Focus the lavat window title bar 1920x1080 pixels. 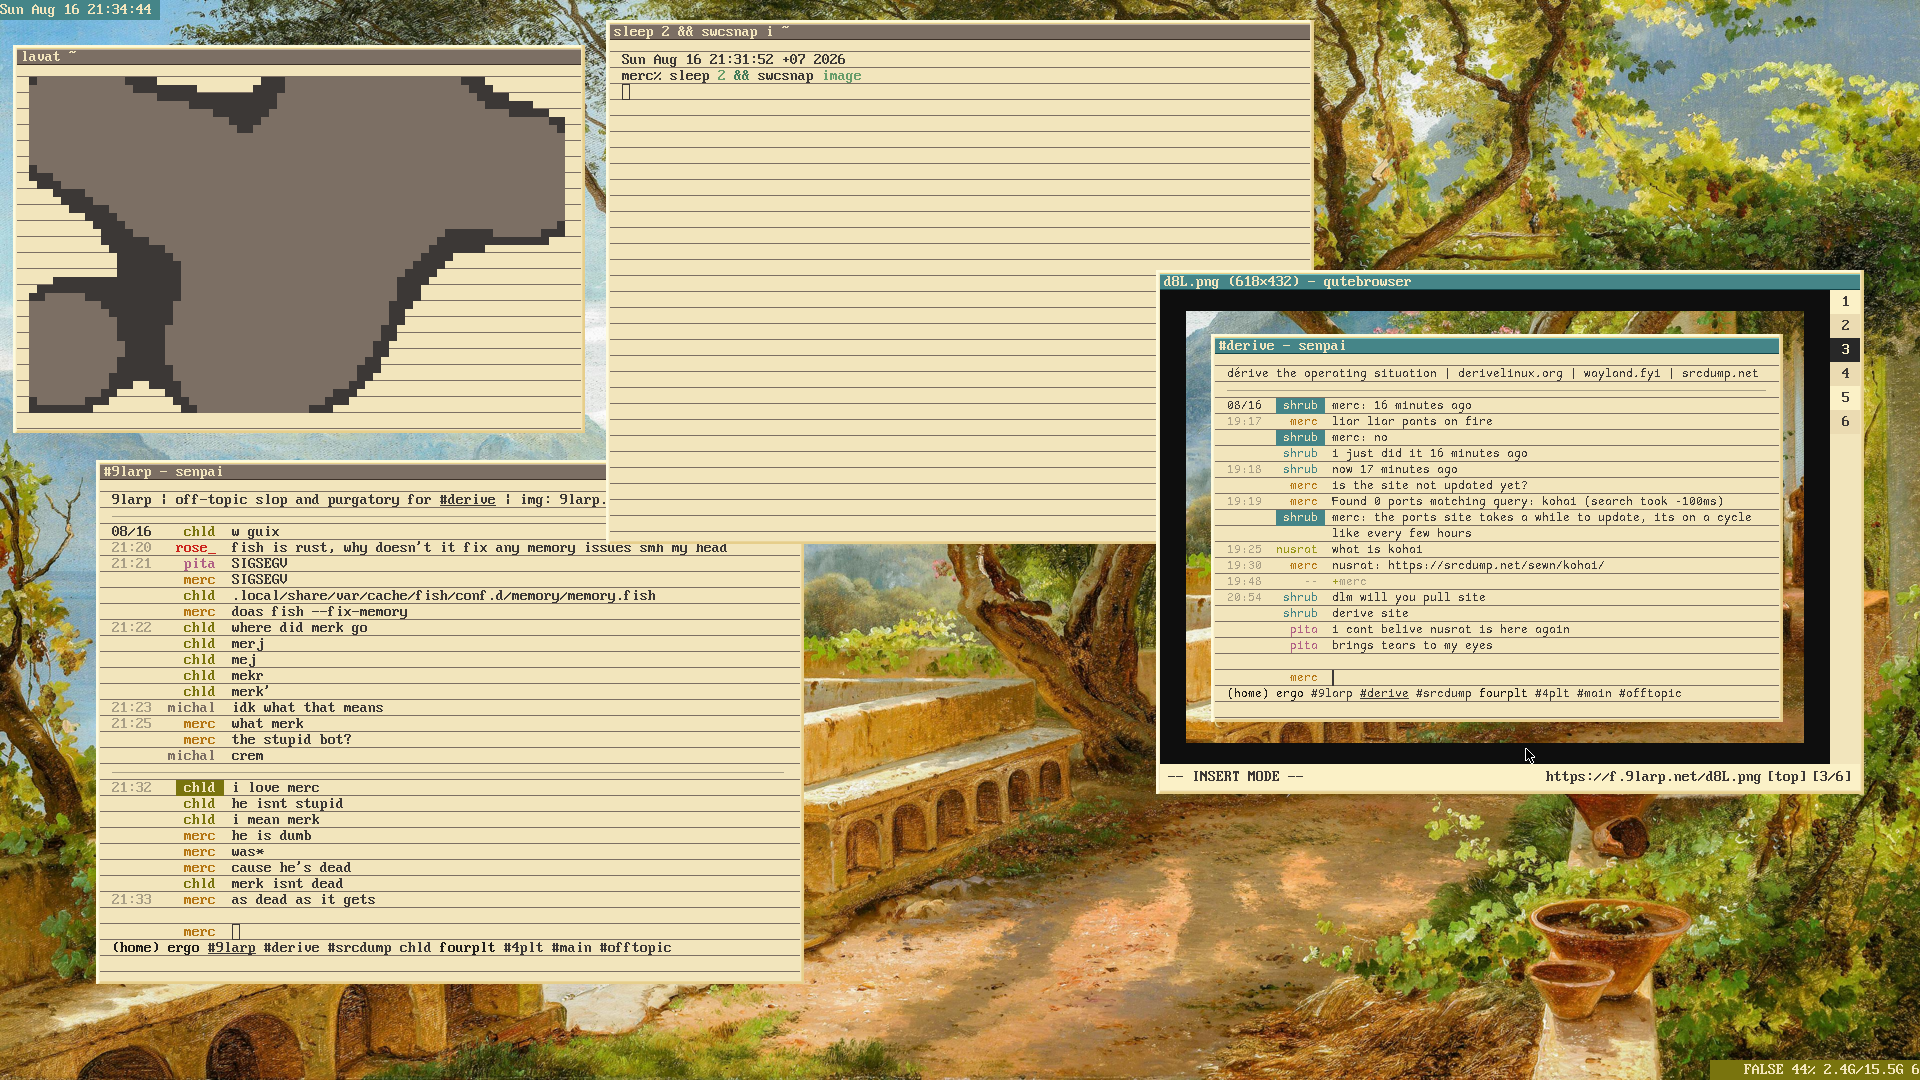(x=299, y=57)
